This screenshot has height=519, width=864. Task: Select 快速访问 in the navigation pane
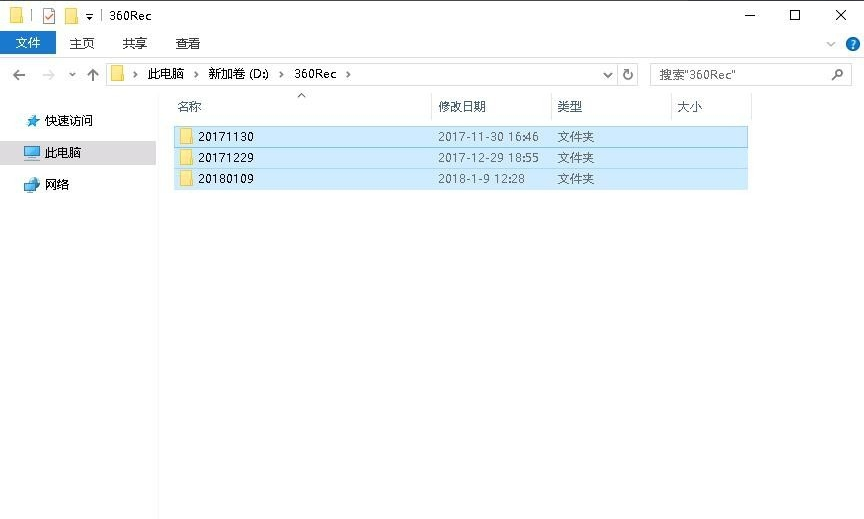(x=68, y=121)
